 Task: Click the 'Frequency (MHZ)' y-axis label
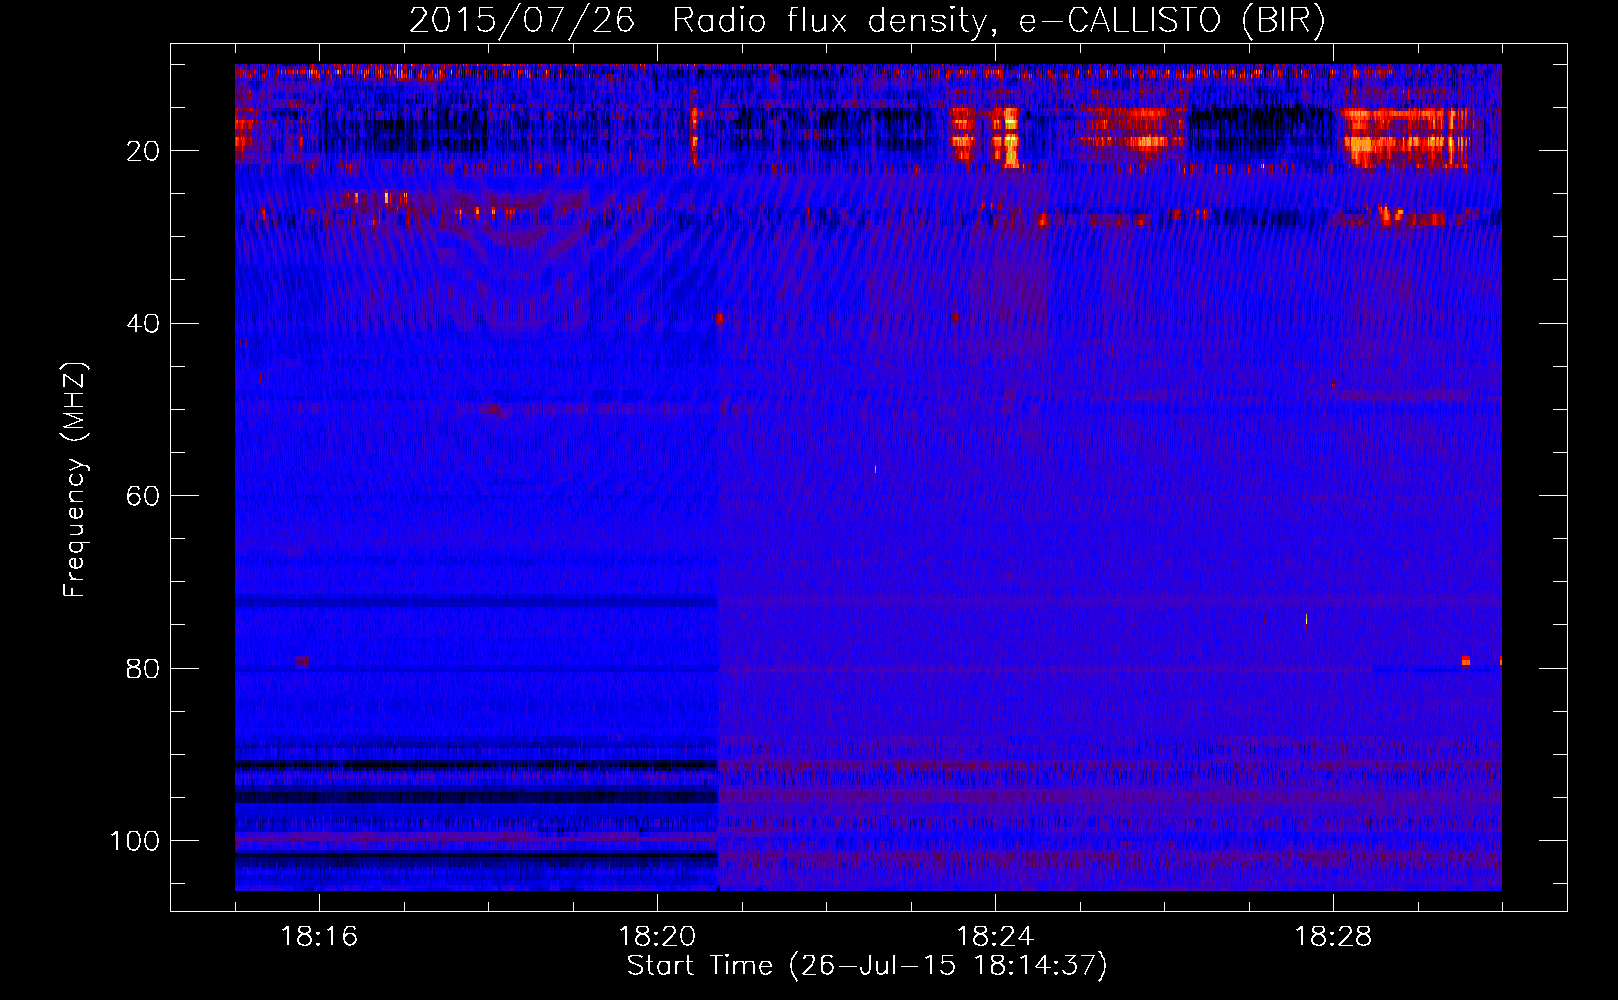tap(75, 480)
